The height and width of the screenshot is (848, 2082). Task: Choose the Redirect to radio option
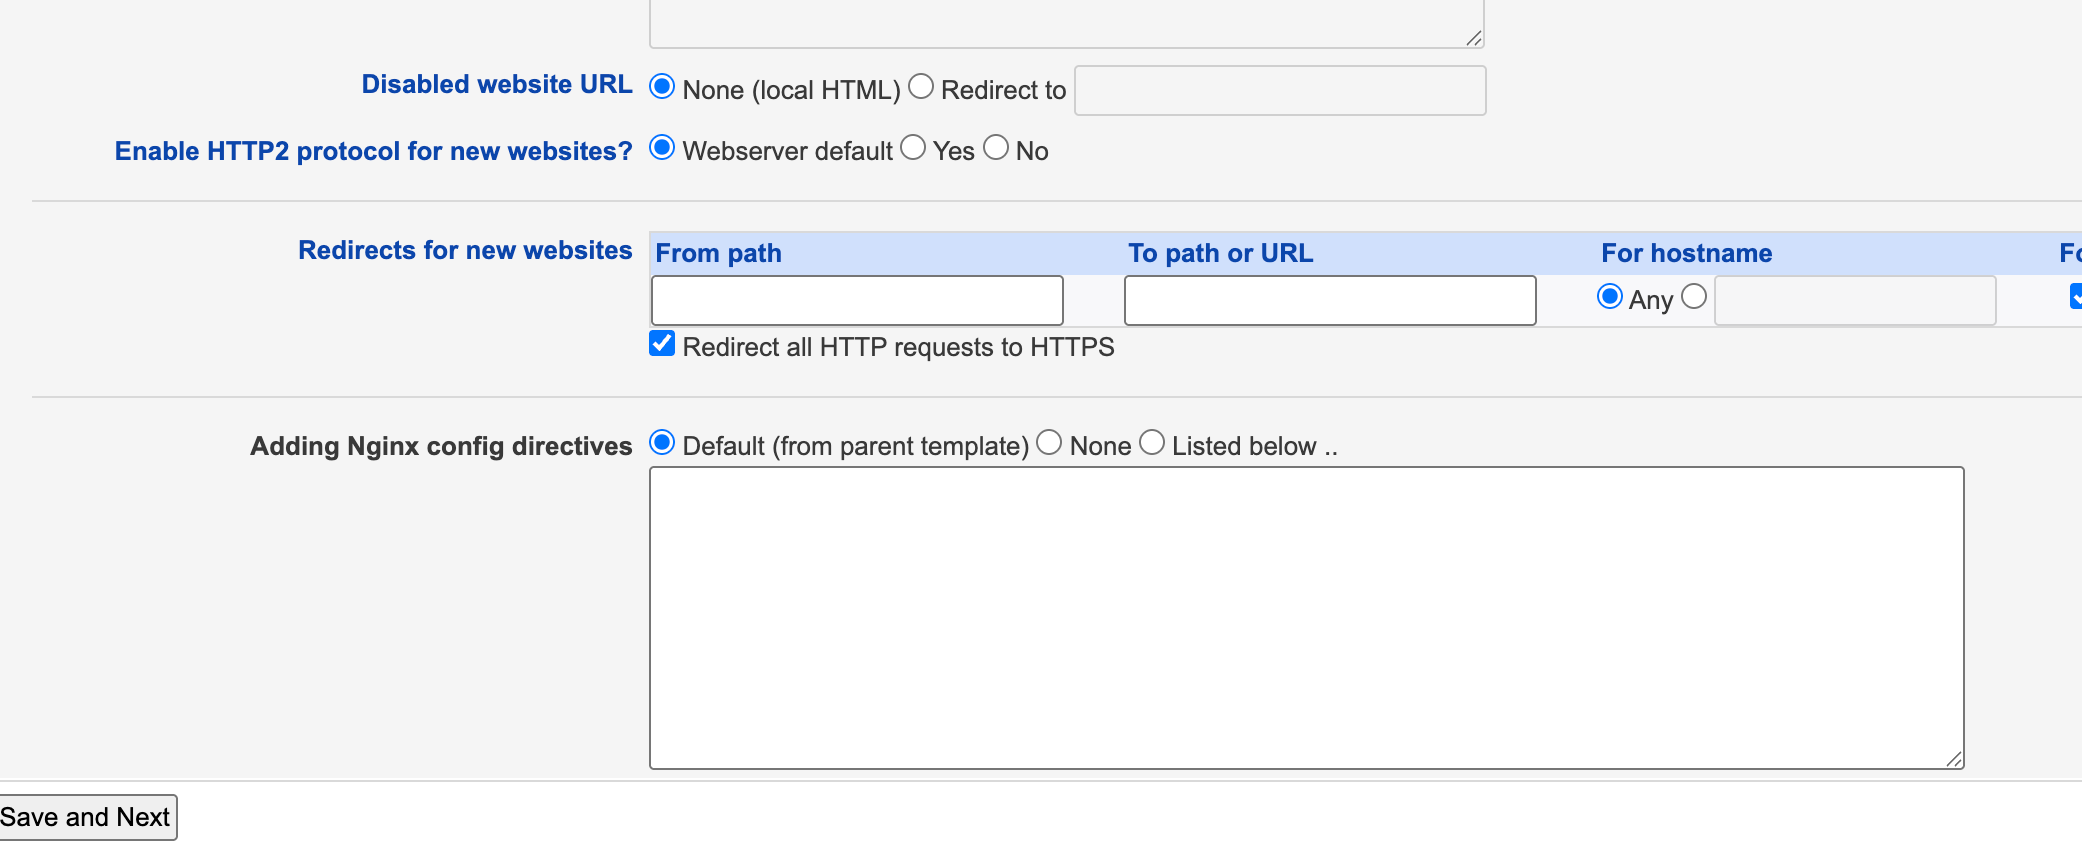(x=921, y=87)
